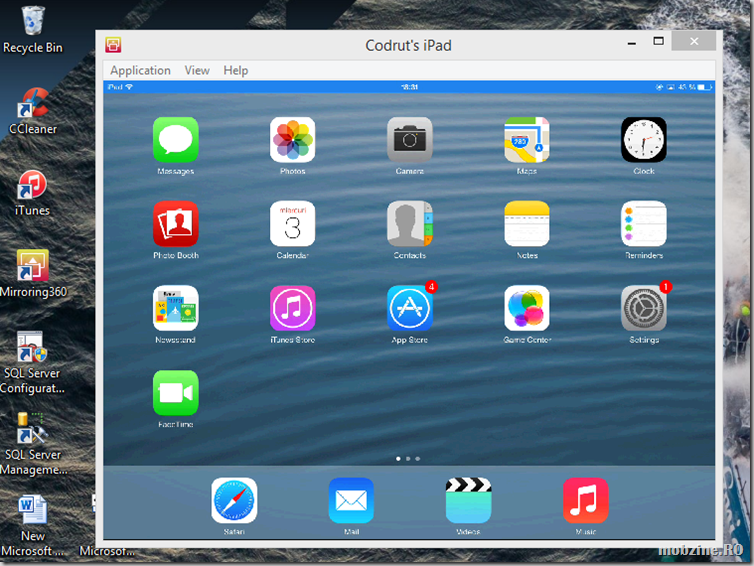Image resolution: width=754 pixels, height=566 pixels.
Task: Launch the Camera app
Action: pyautogui.click(x=410, y=140)
